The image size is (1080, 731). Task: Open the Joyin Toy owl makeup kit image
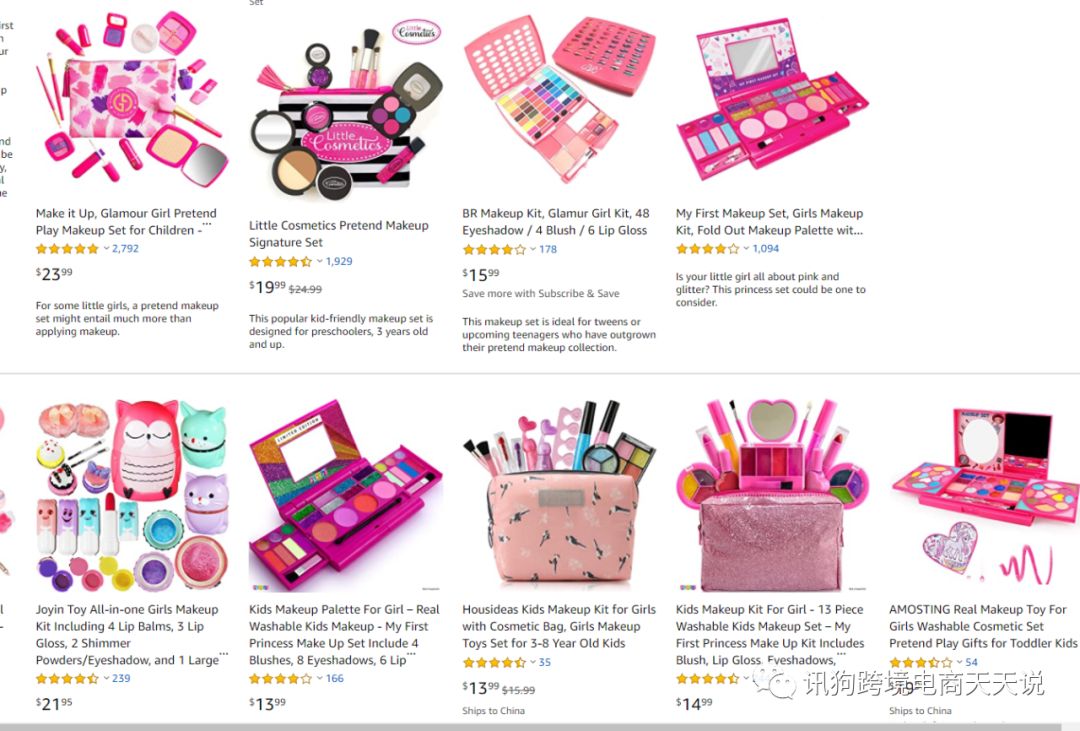(132, 495)
